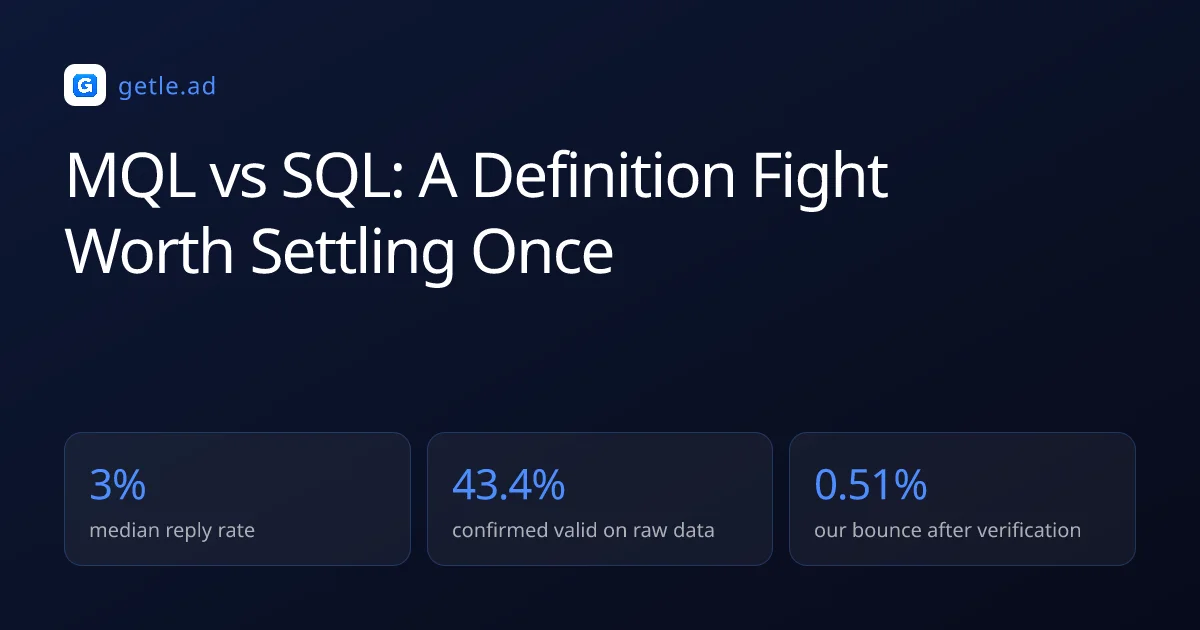The image size is (1200, 630).
Task: Click "our bounce after verification" label
Action: click(947, 530)
